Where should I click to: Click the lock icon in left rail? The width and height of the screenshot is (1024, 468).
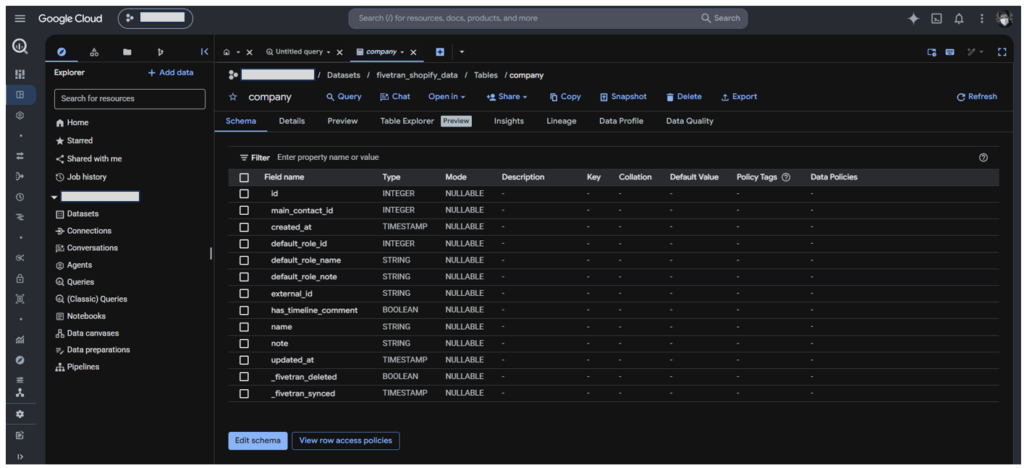click(20, 278)
